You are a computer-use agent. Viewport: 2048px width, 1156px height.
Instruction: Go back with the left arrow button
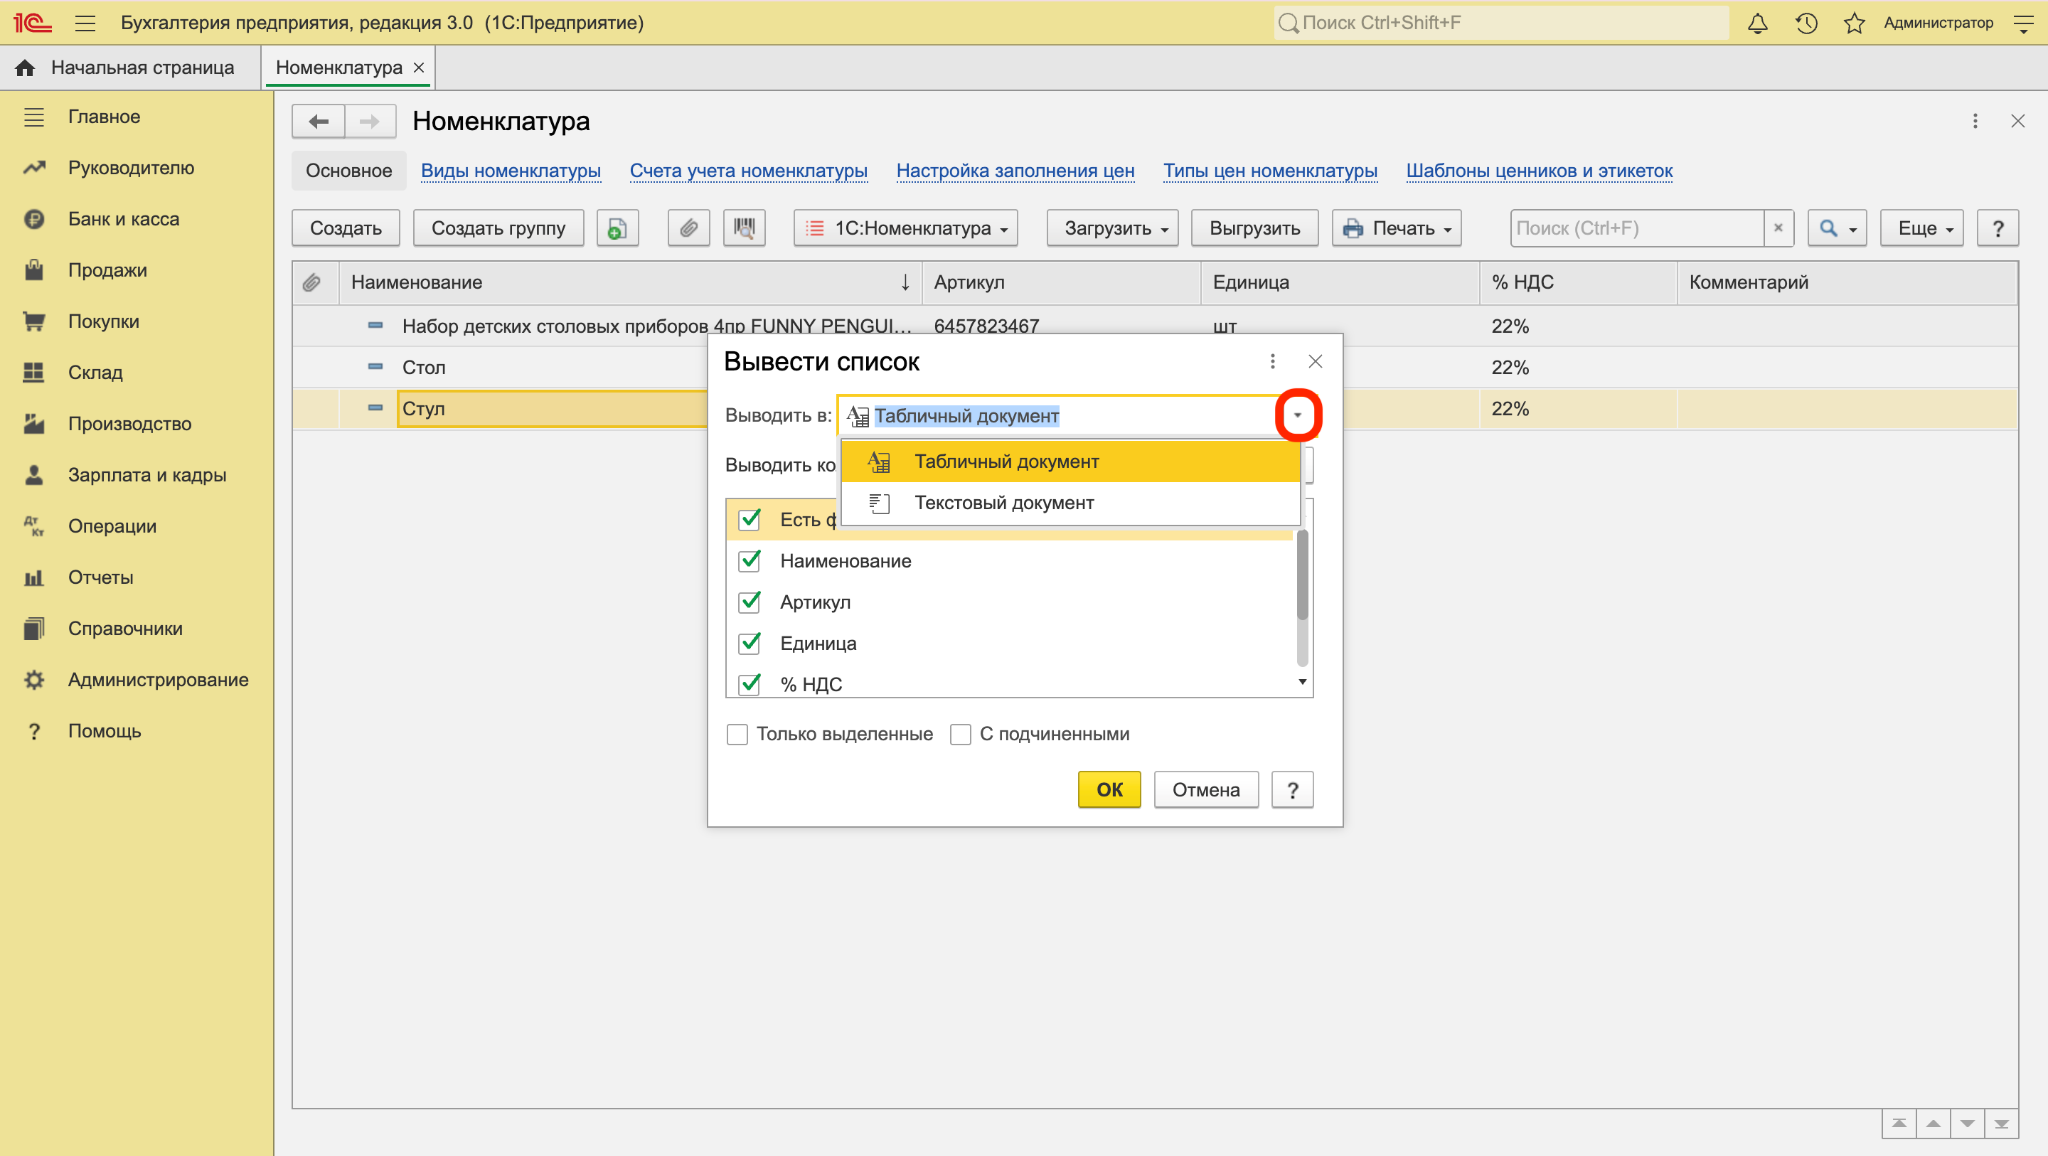point(318,121)
